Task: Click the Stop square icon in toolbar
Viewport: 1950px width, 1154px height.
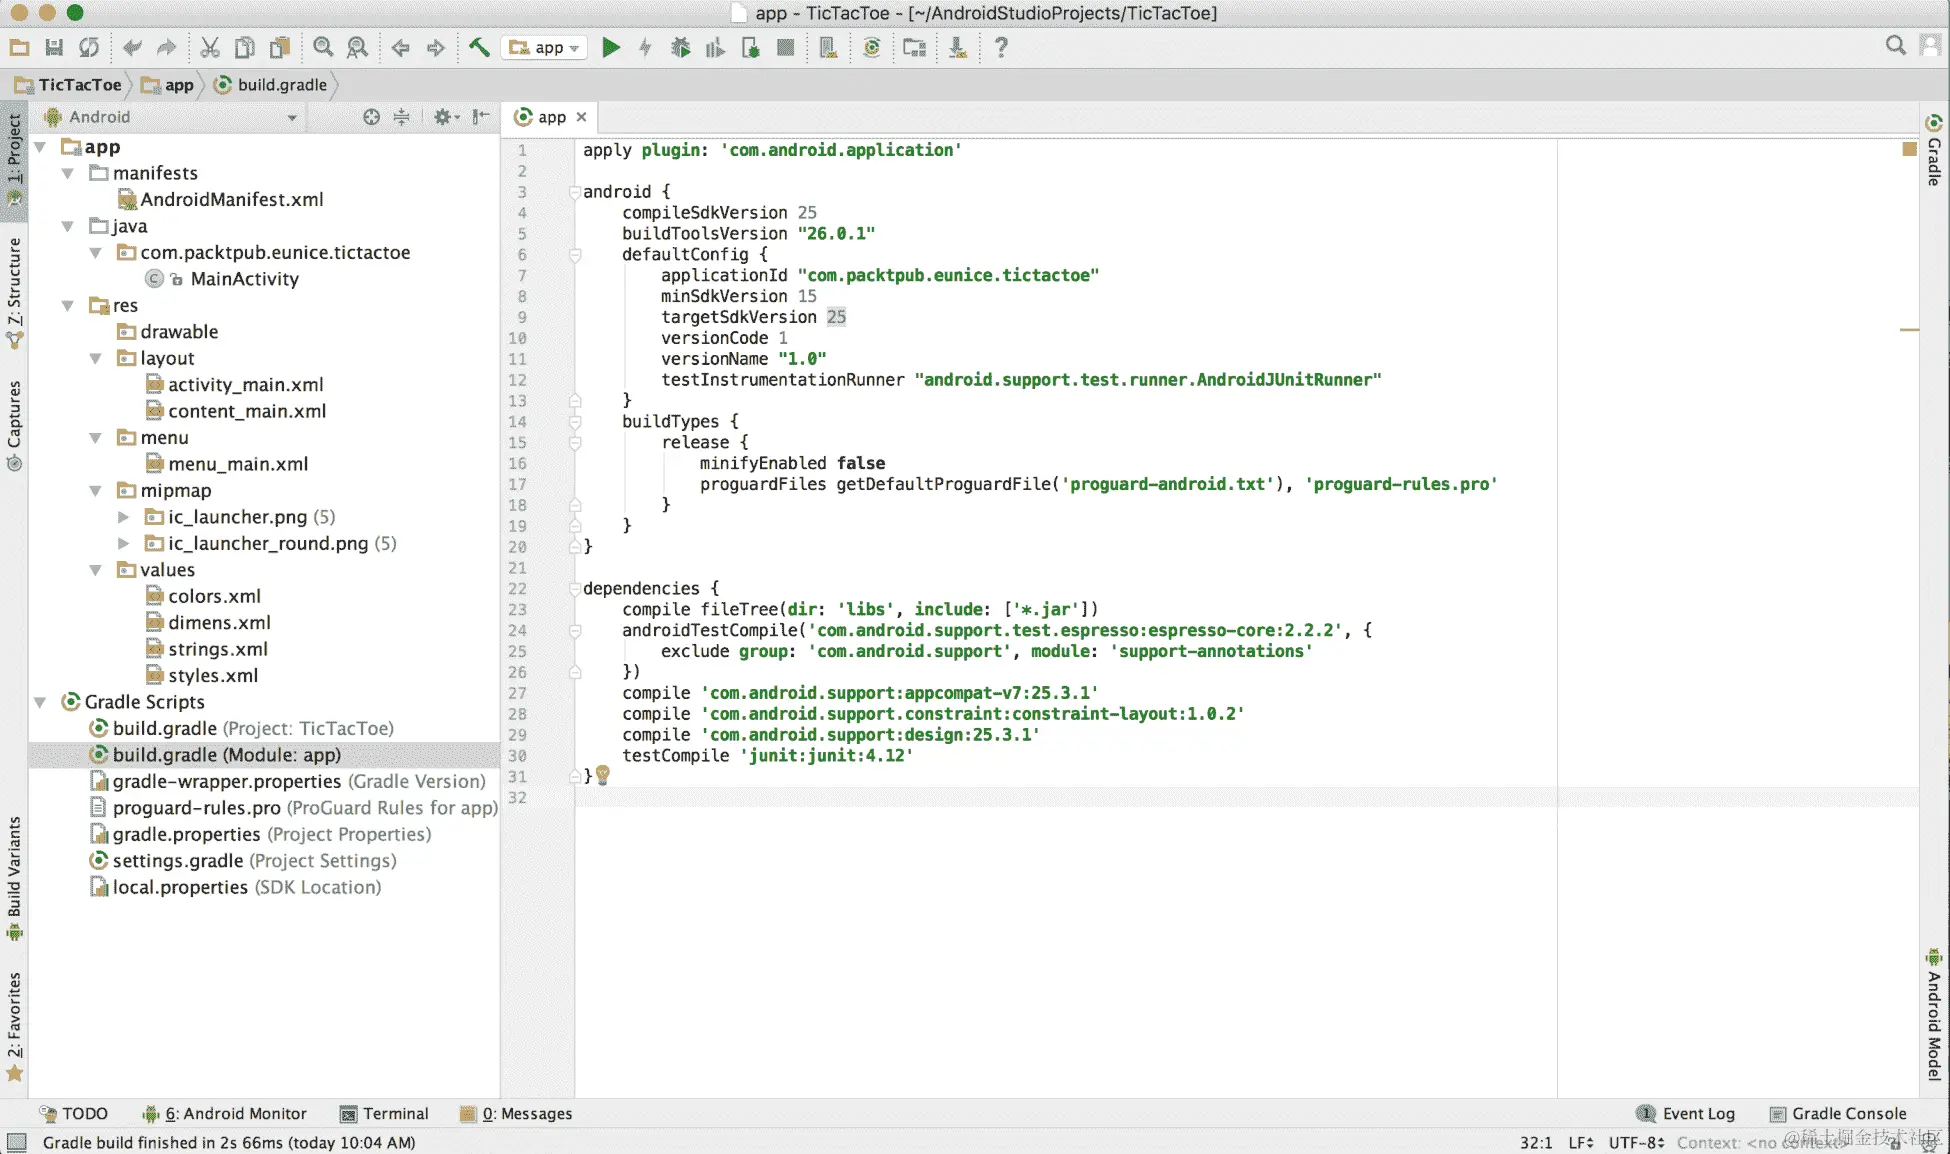Action: pos(786,47)
